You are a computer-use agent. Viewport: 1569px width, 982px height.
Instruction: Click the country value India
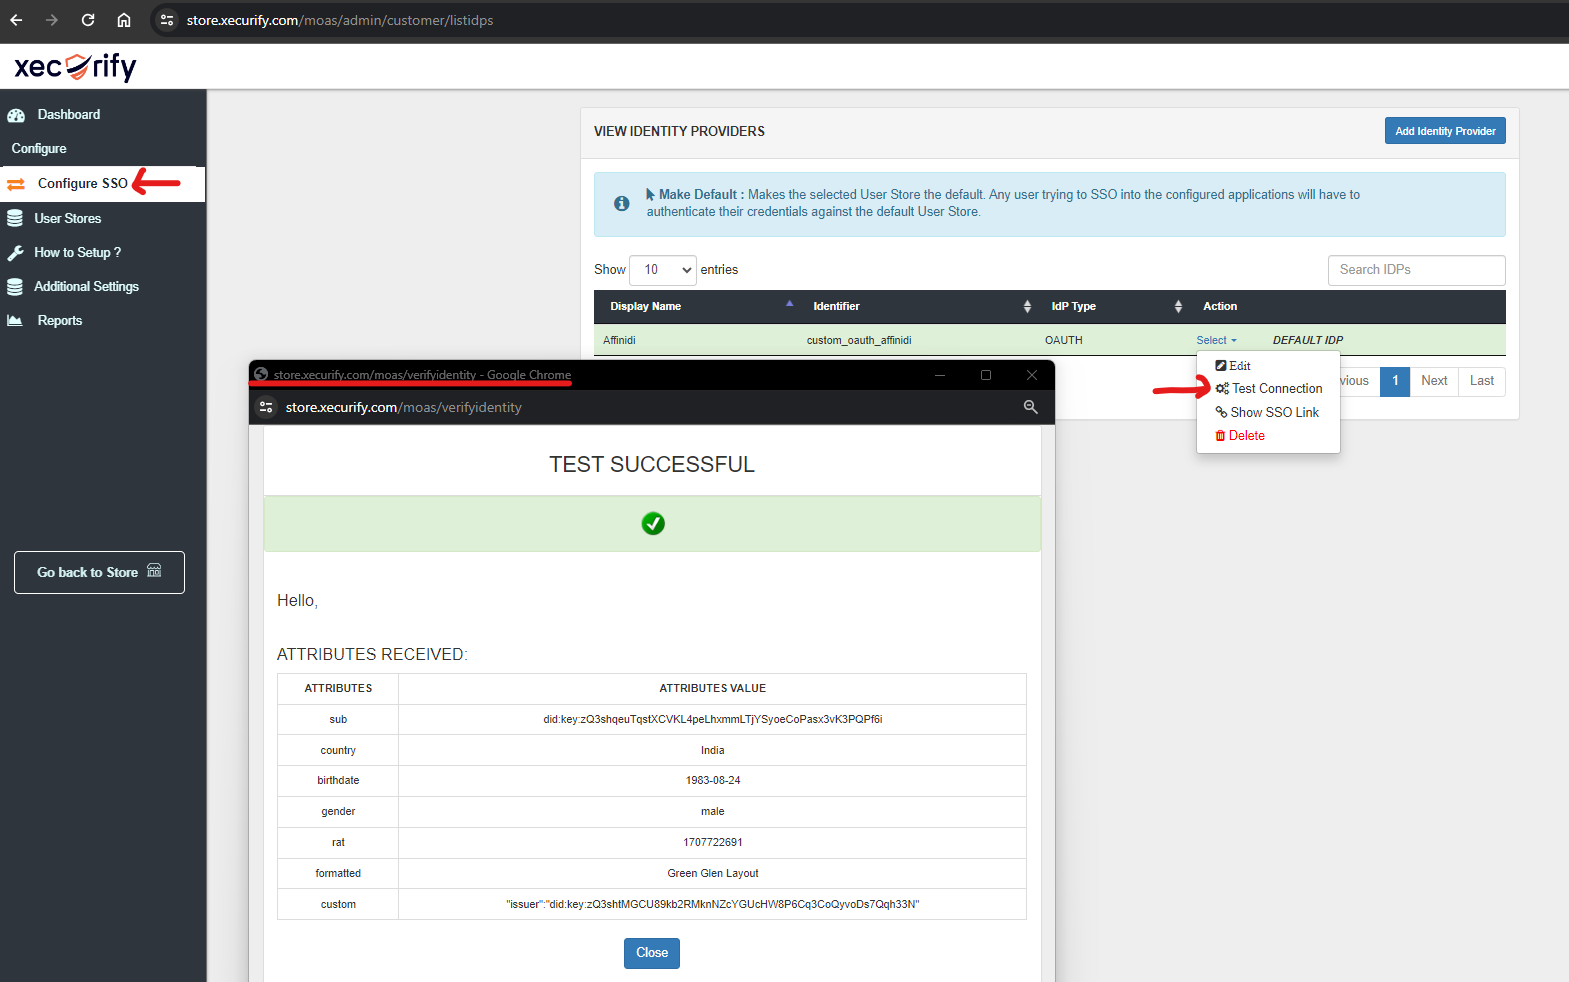point(713,751)
